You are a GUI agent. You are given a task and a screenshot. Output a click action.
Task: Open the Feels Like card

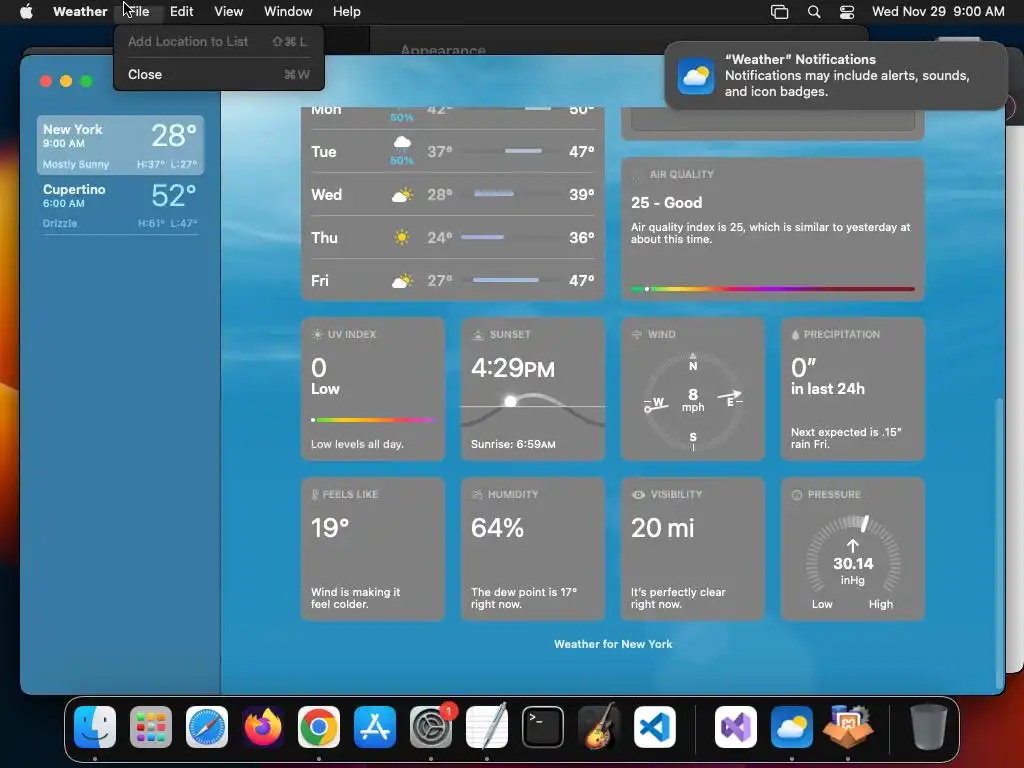(x=373, y=549)
